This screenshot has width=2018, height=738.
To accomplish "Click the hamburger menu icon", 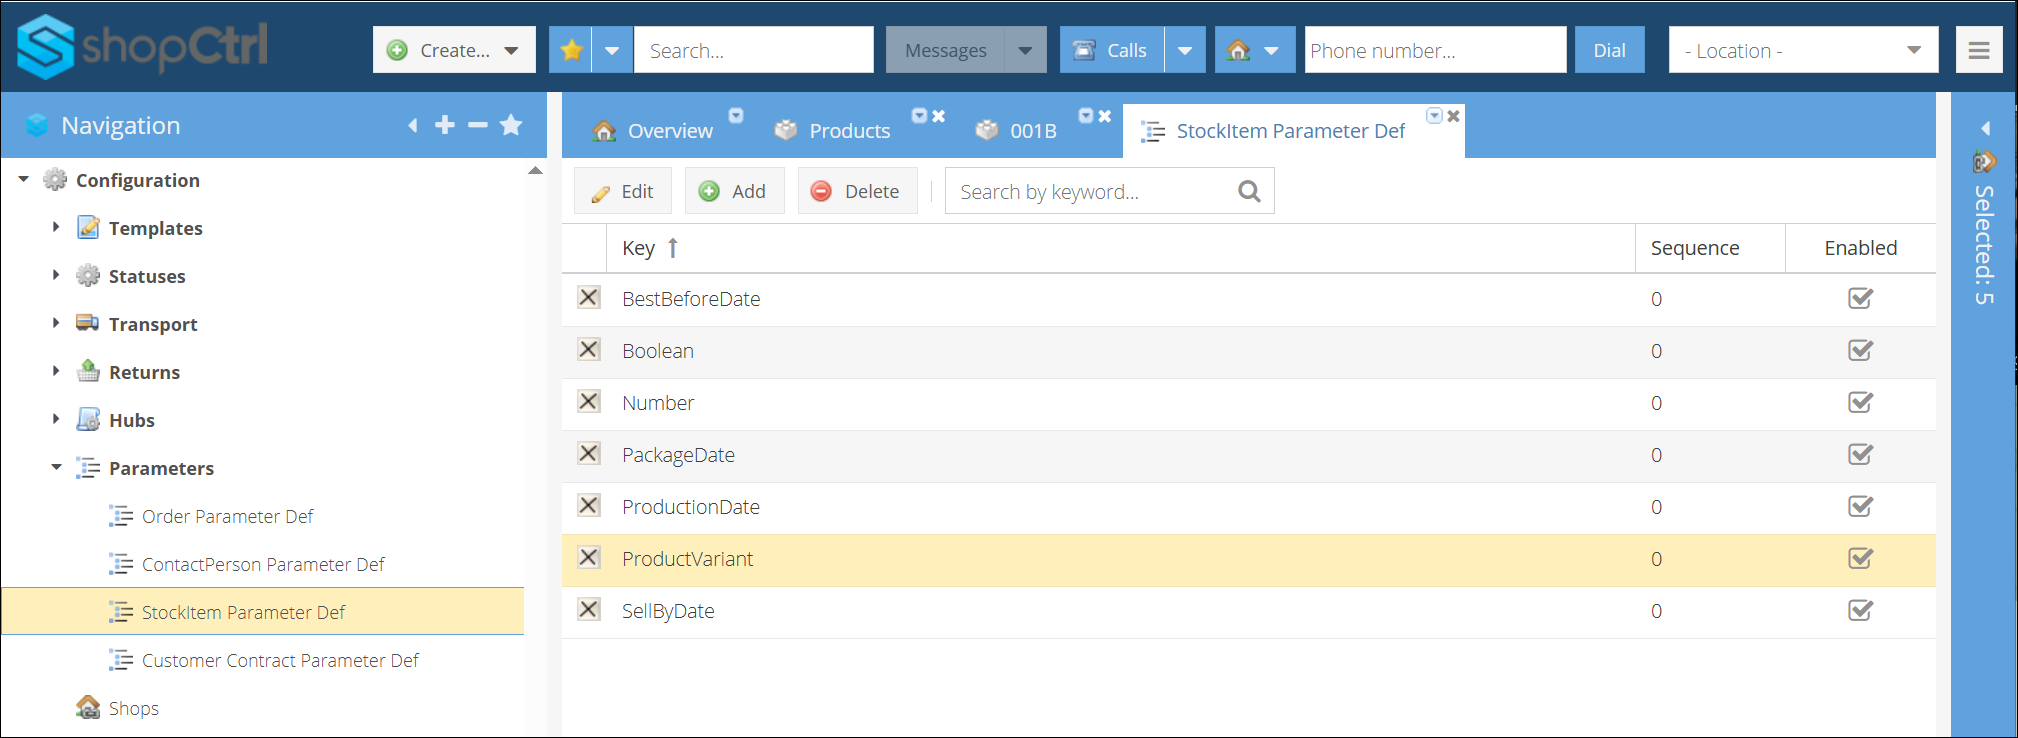I will [x=1978, y=50].
